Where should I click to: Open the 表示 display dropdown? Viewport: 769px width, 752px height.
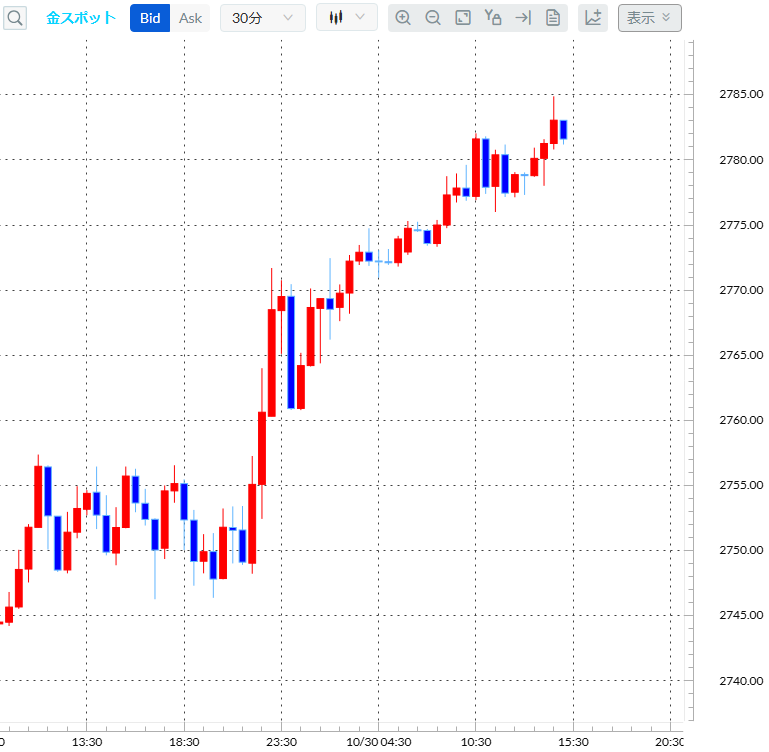(x=649, y=18)
